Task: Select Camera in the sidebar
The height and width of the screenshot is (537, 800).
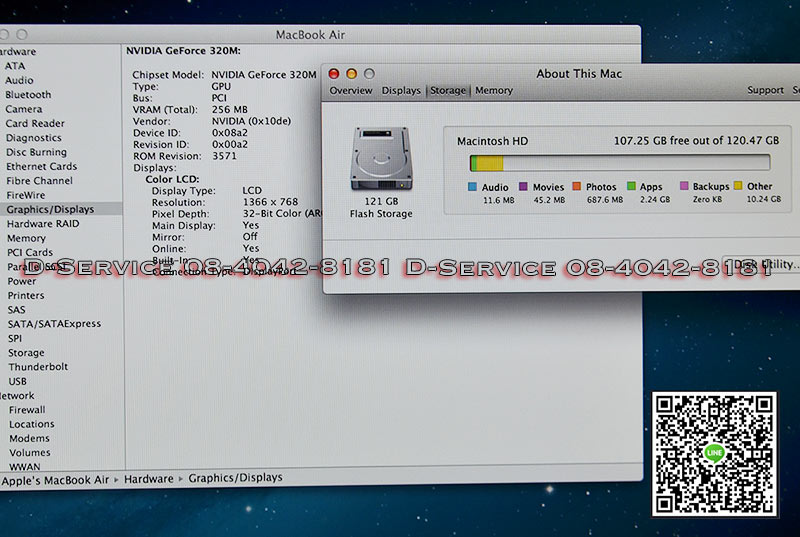Action: [x=24, y=109]
